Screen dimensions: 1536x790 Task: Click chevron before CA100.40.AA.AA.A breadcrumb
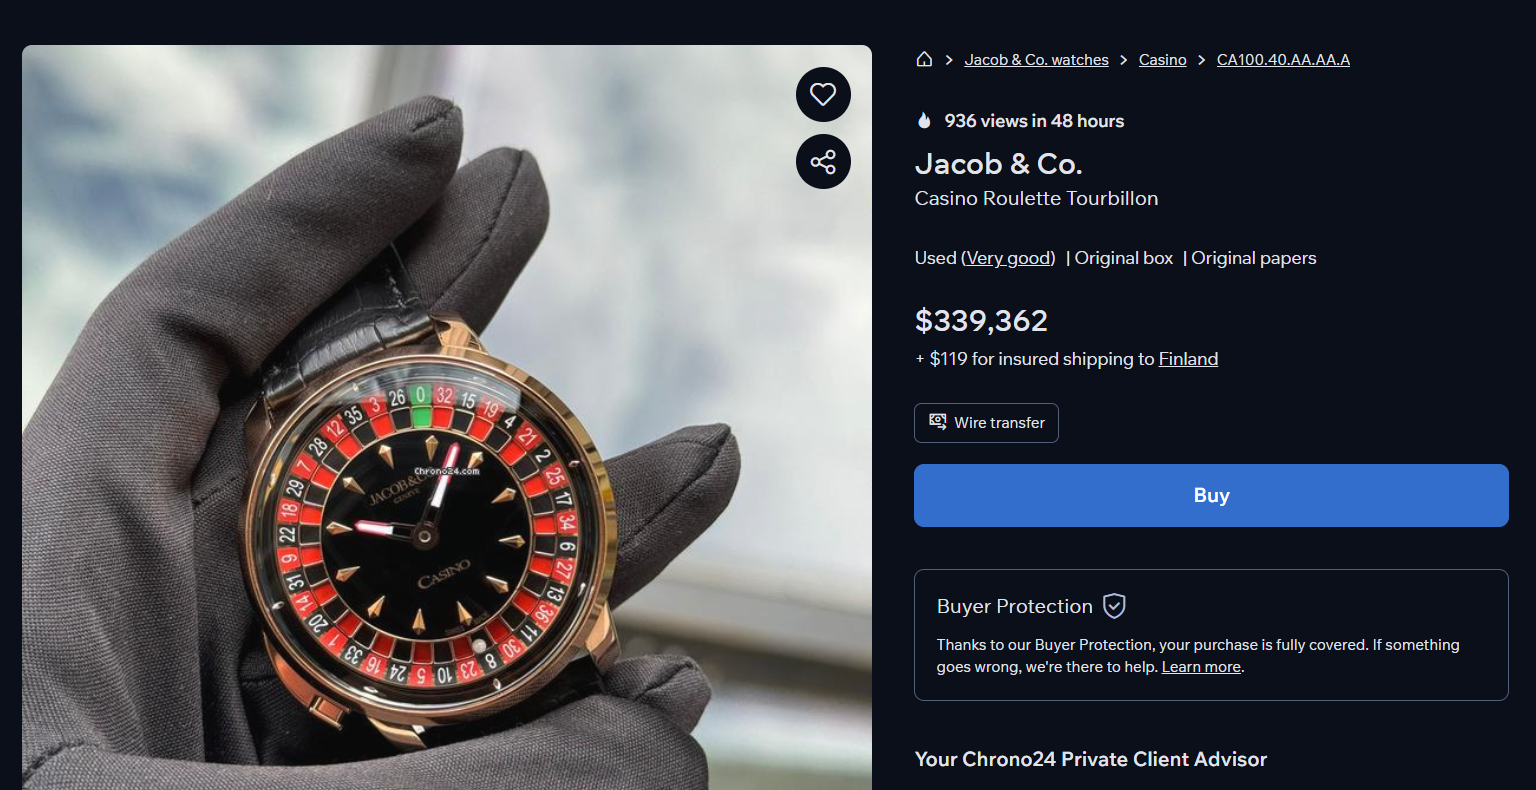tap(1202, 60)
